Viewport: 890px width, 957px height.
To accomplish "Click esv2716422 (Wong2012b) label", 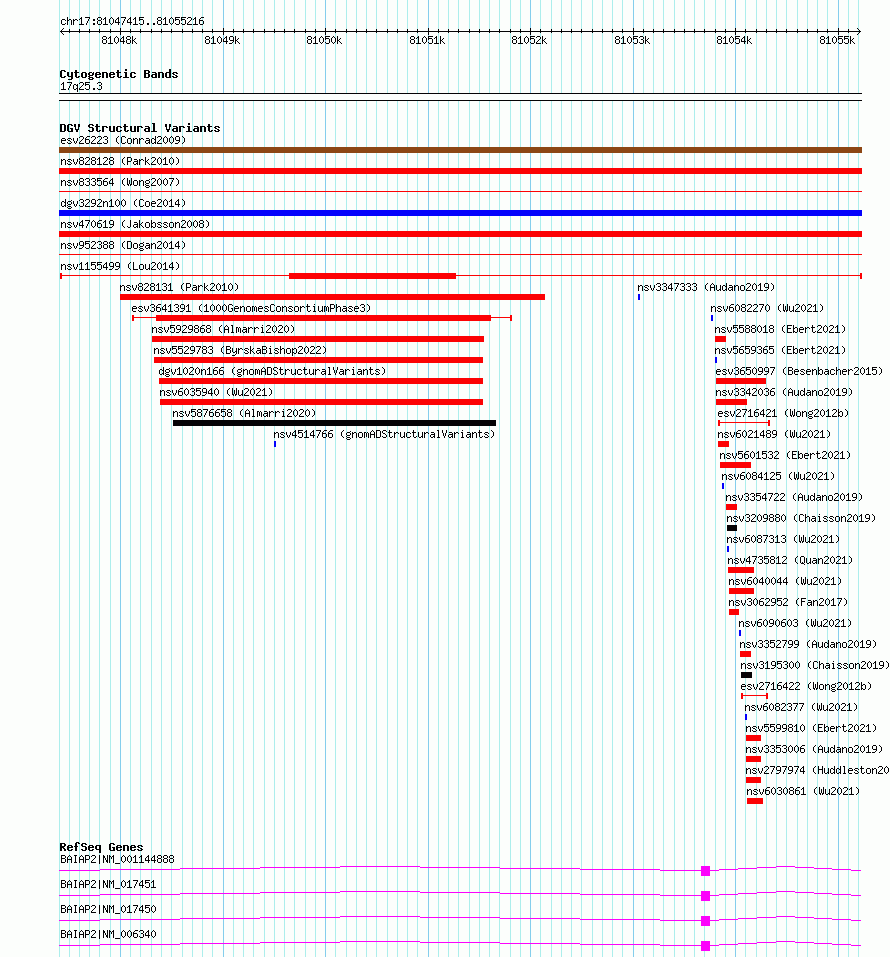I will (x=806, y=687).
